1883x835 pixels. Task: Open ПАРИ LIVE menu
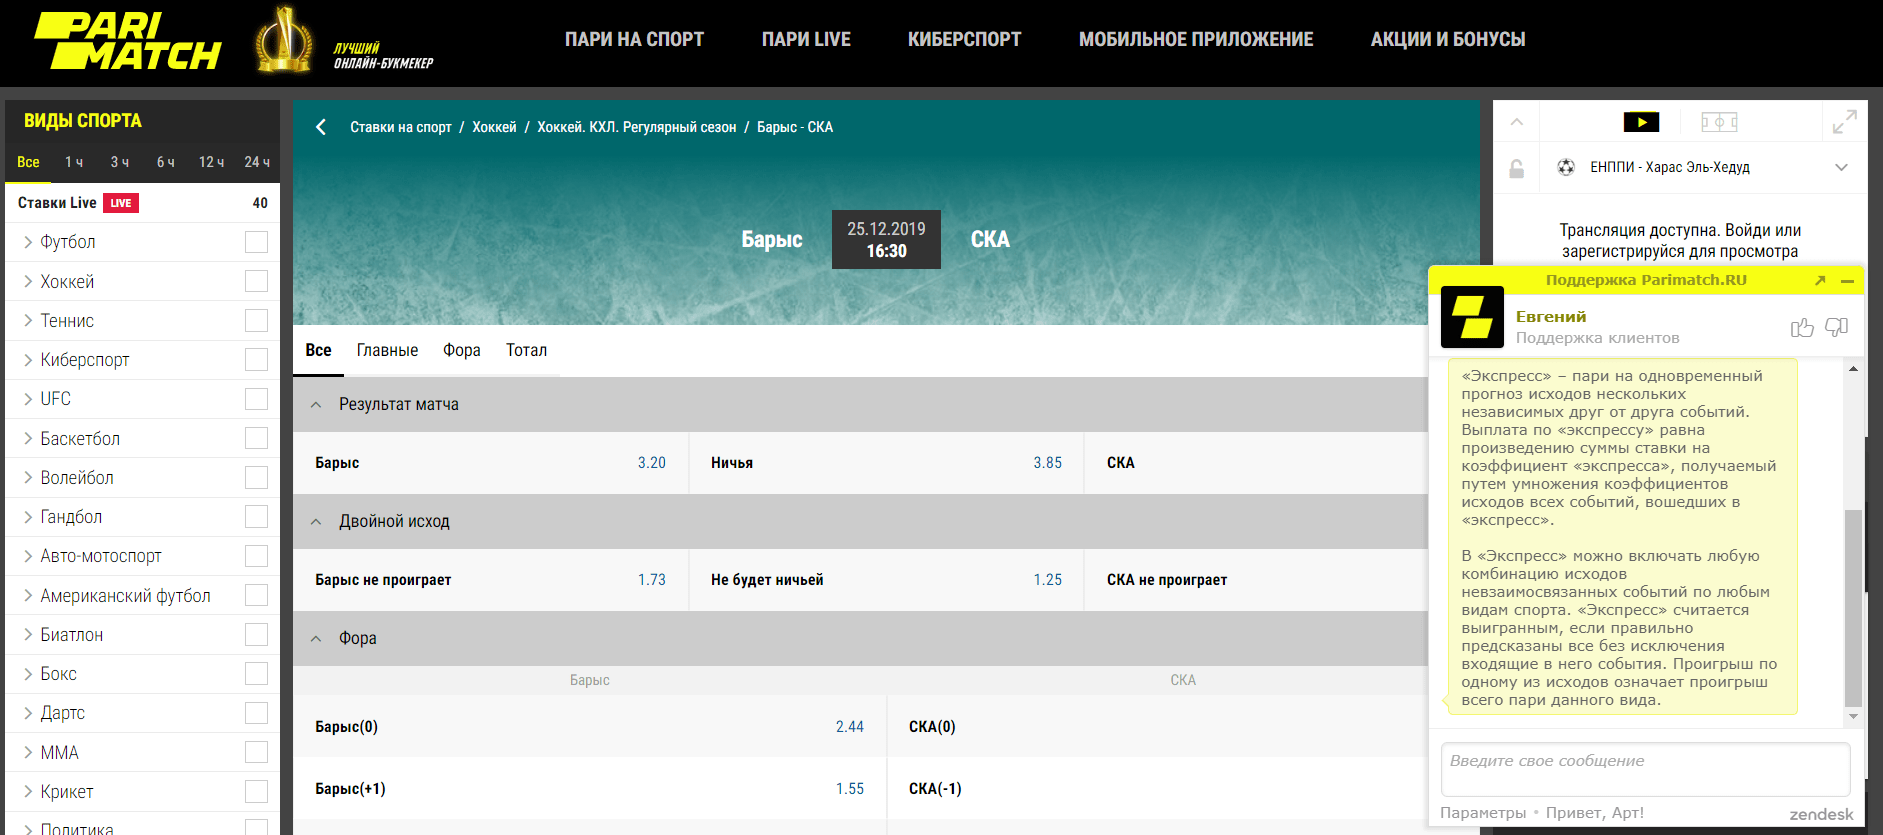tap(806, 39)
